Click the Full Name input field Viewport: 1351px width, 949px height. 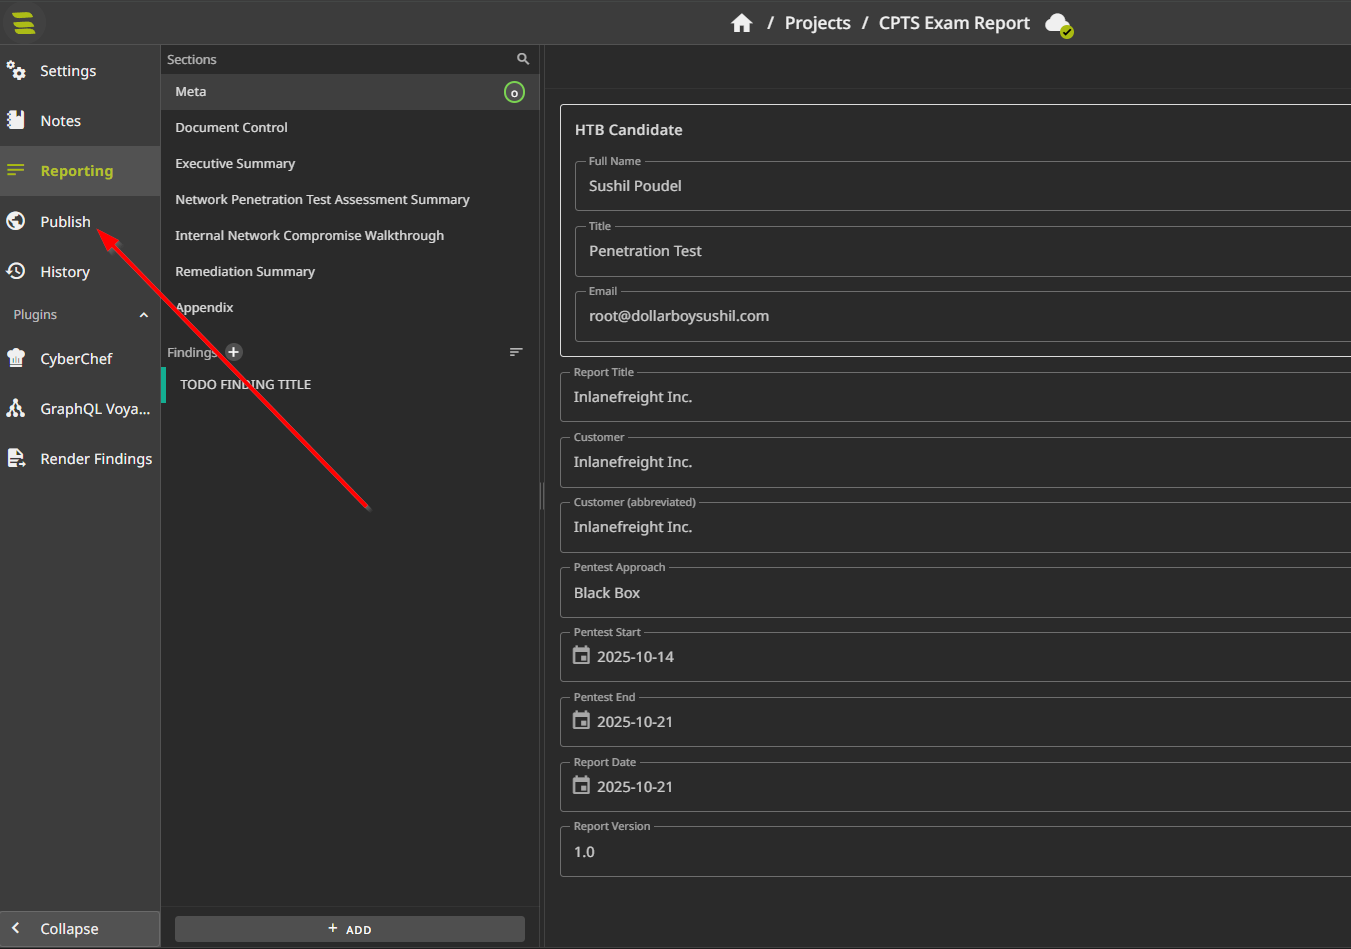pos(960,186)
